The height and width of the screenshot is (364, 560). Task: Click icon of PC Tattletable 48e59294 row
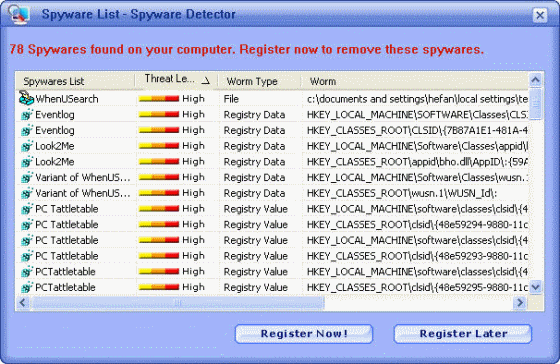click(x=27, y=225)
